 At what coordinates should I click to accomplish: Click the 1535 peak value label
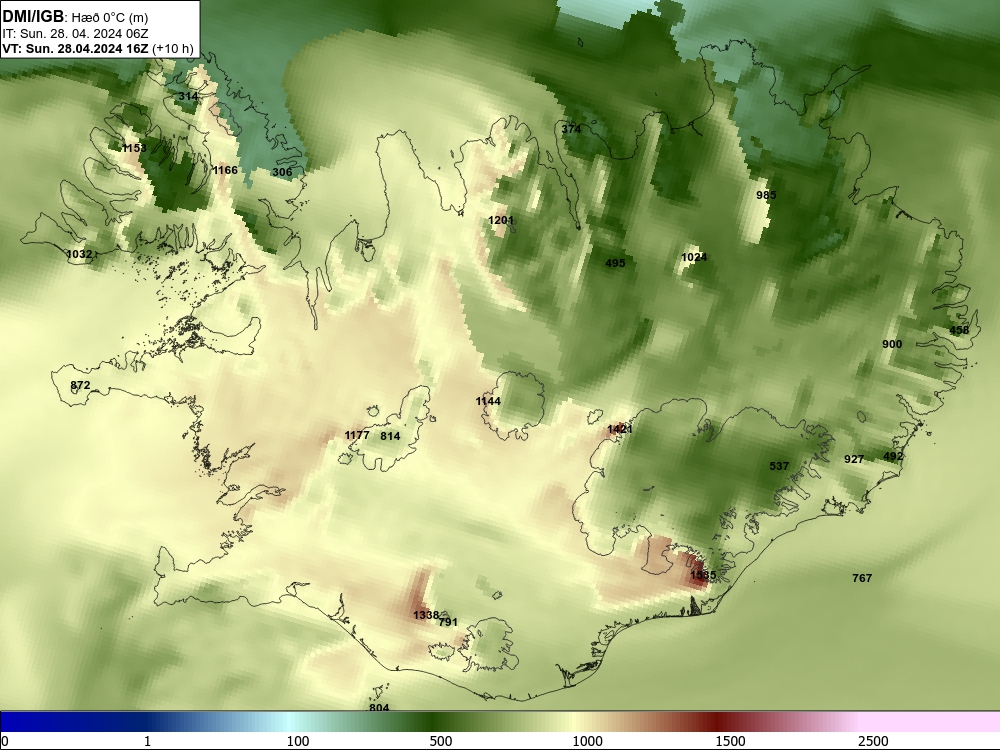703,575
